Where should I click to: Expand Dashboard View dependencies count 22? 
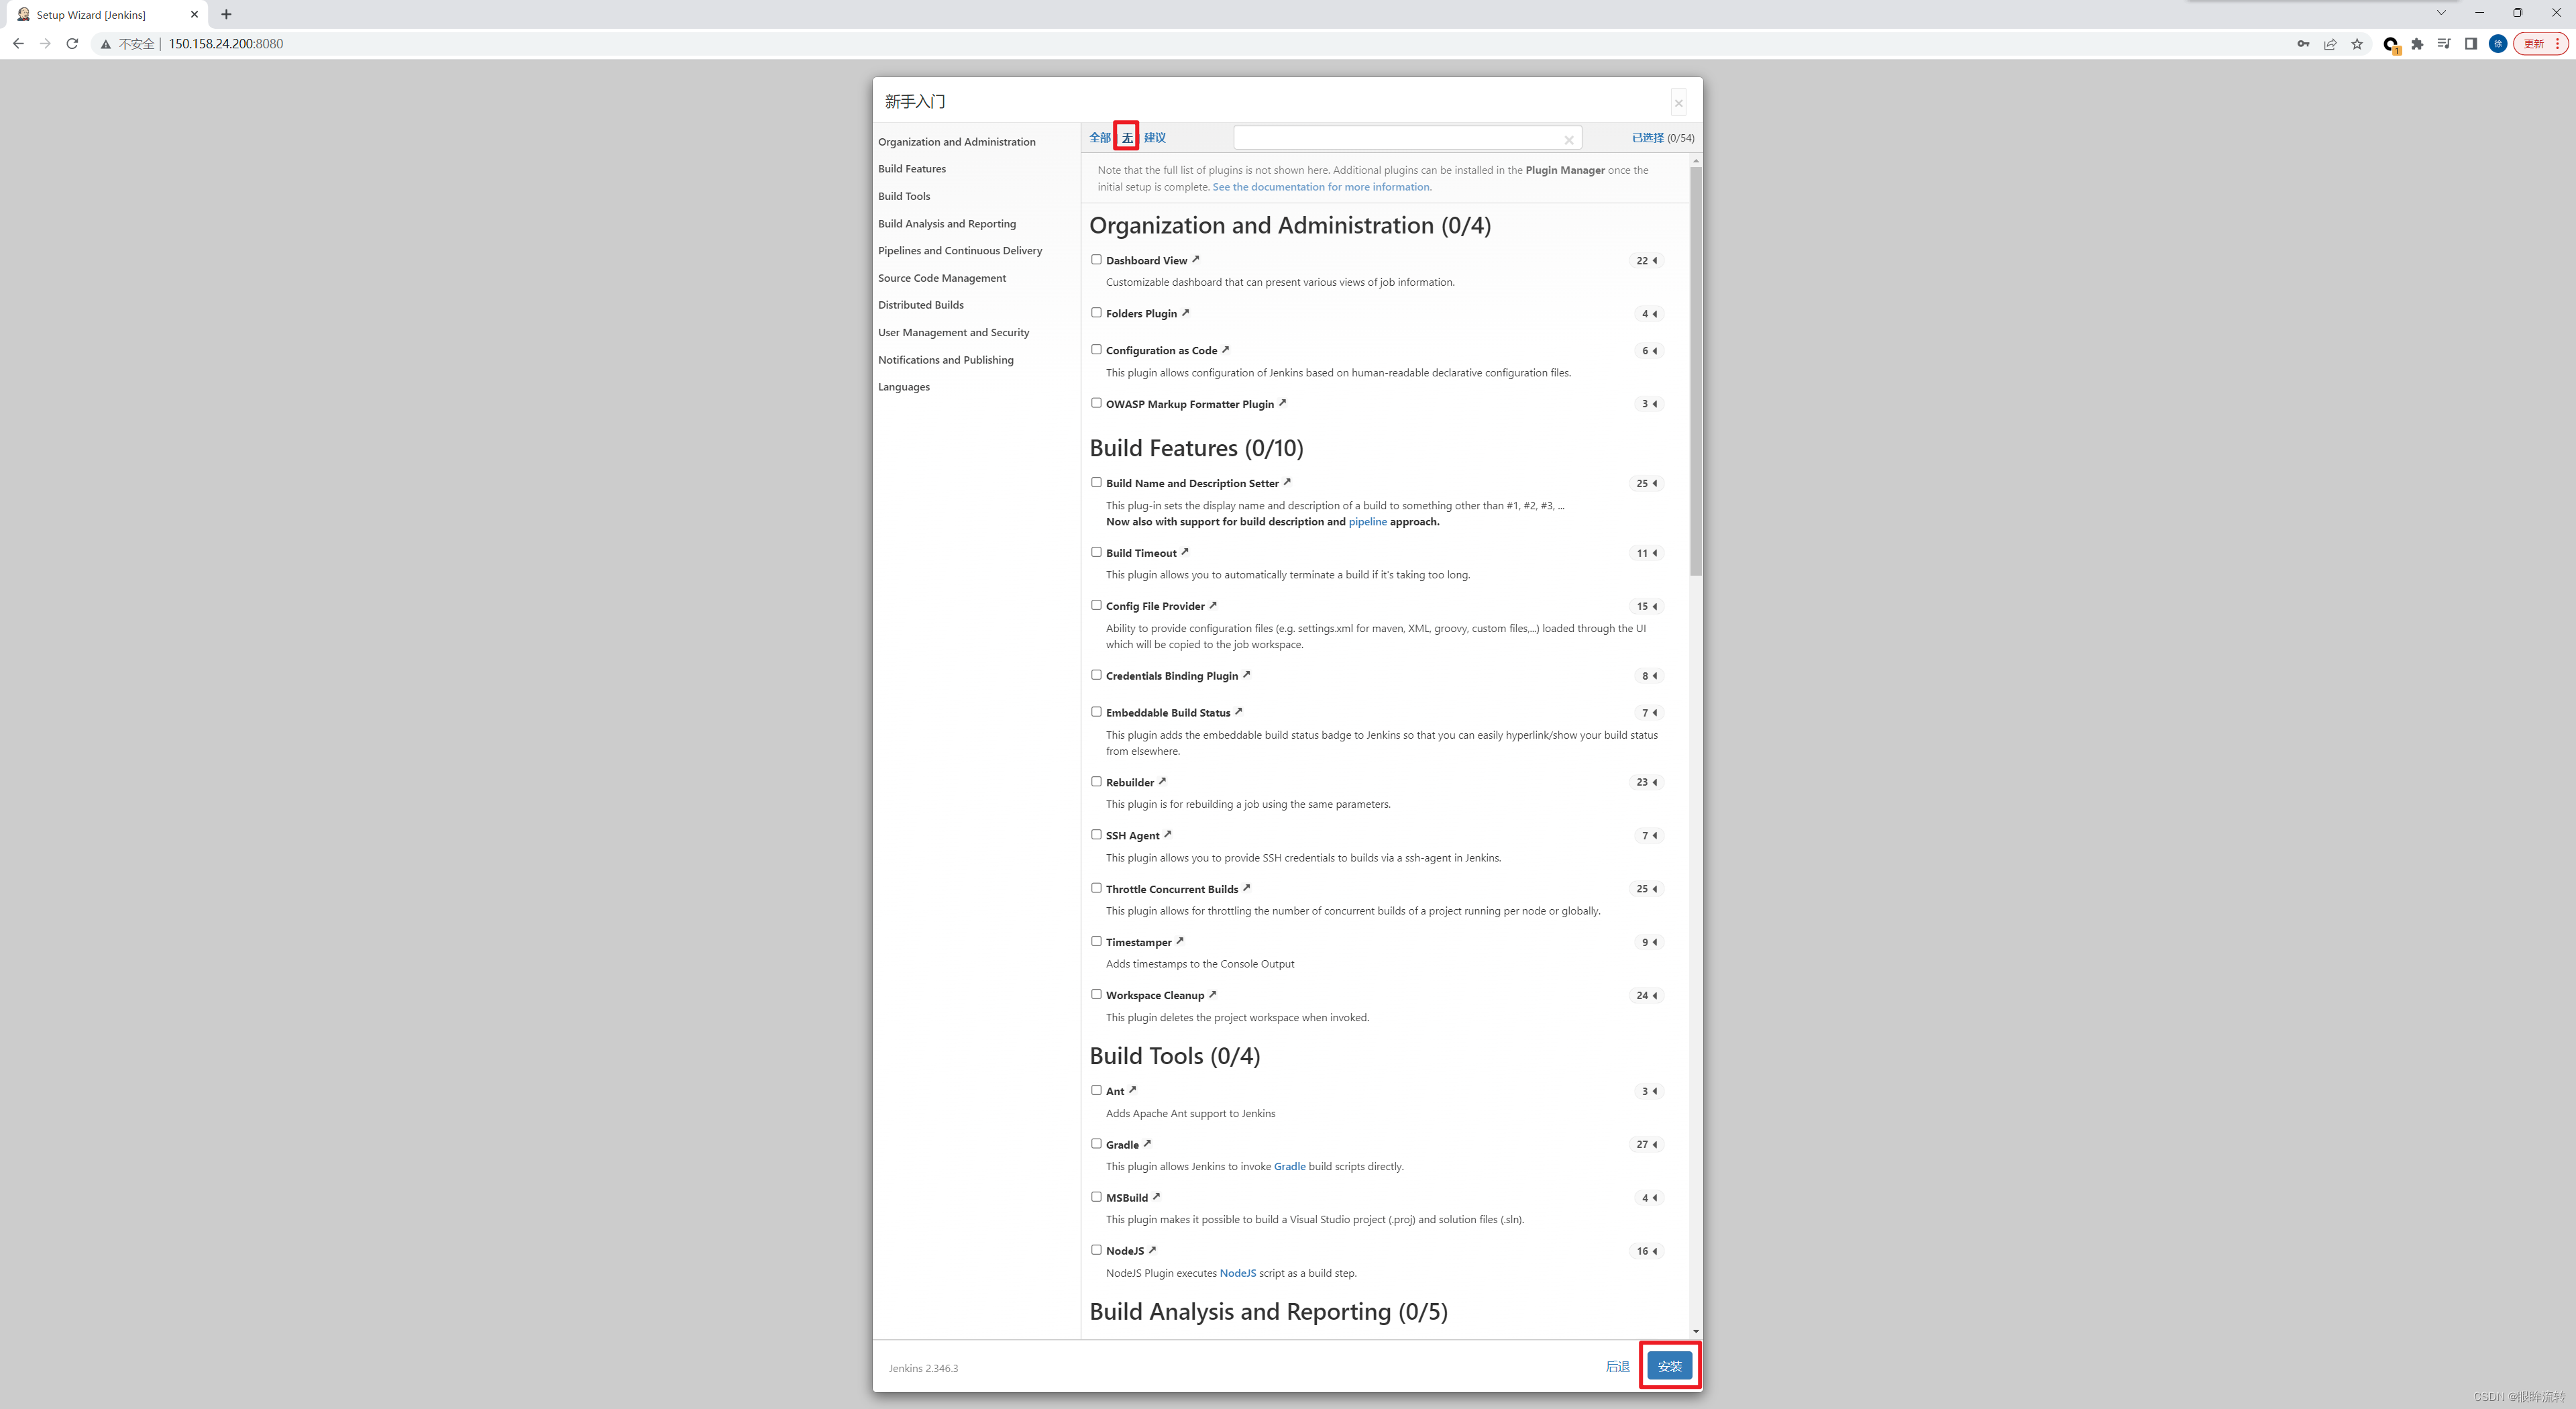1646,260
